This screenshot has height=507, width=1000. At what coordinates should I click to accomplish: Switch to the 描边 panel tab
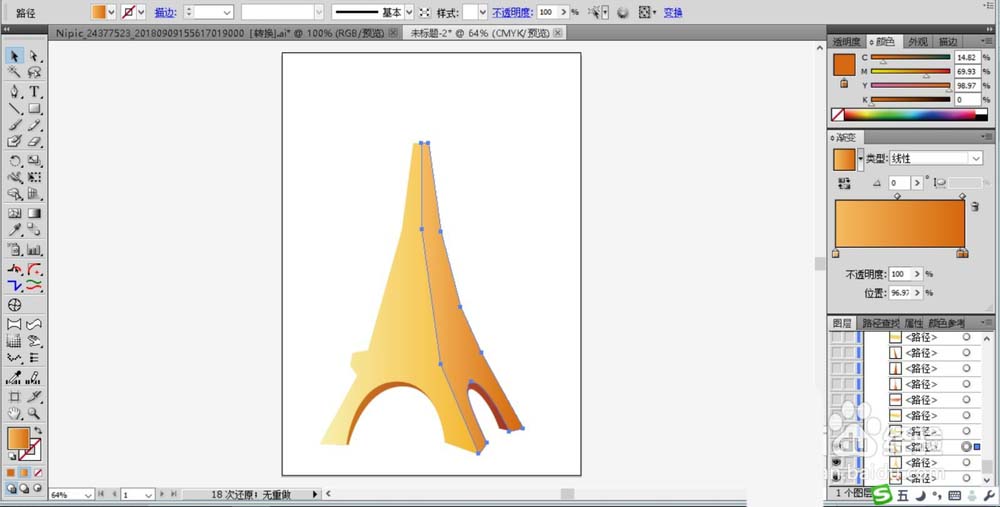[x=948, y=41]
